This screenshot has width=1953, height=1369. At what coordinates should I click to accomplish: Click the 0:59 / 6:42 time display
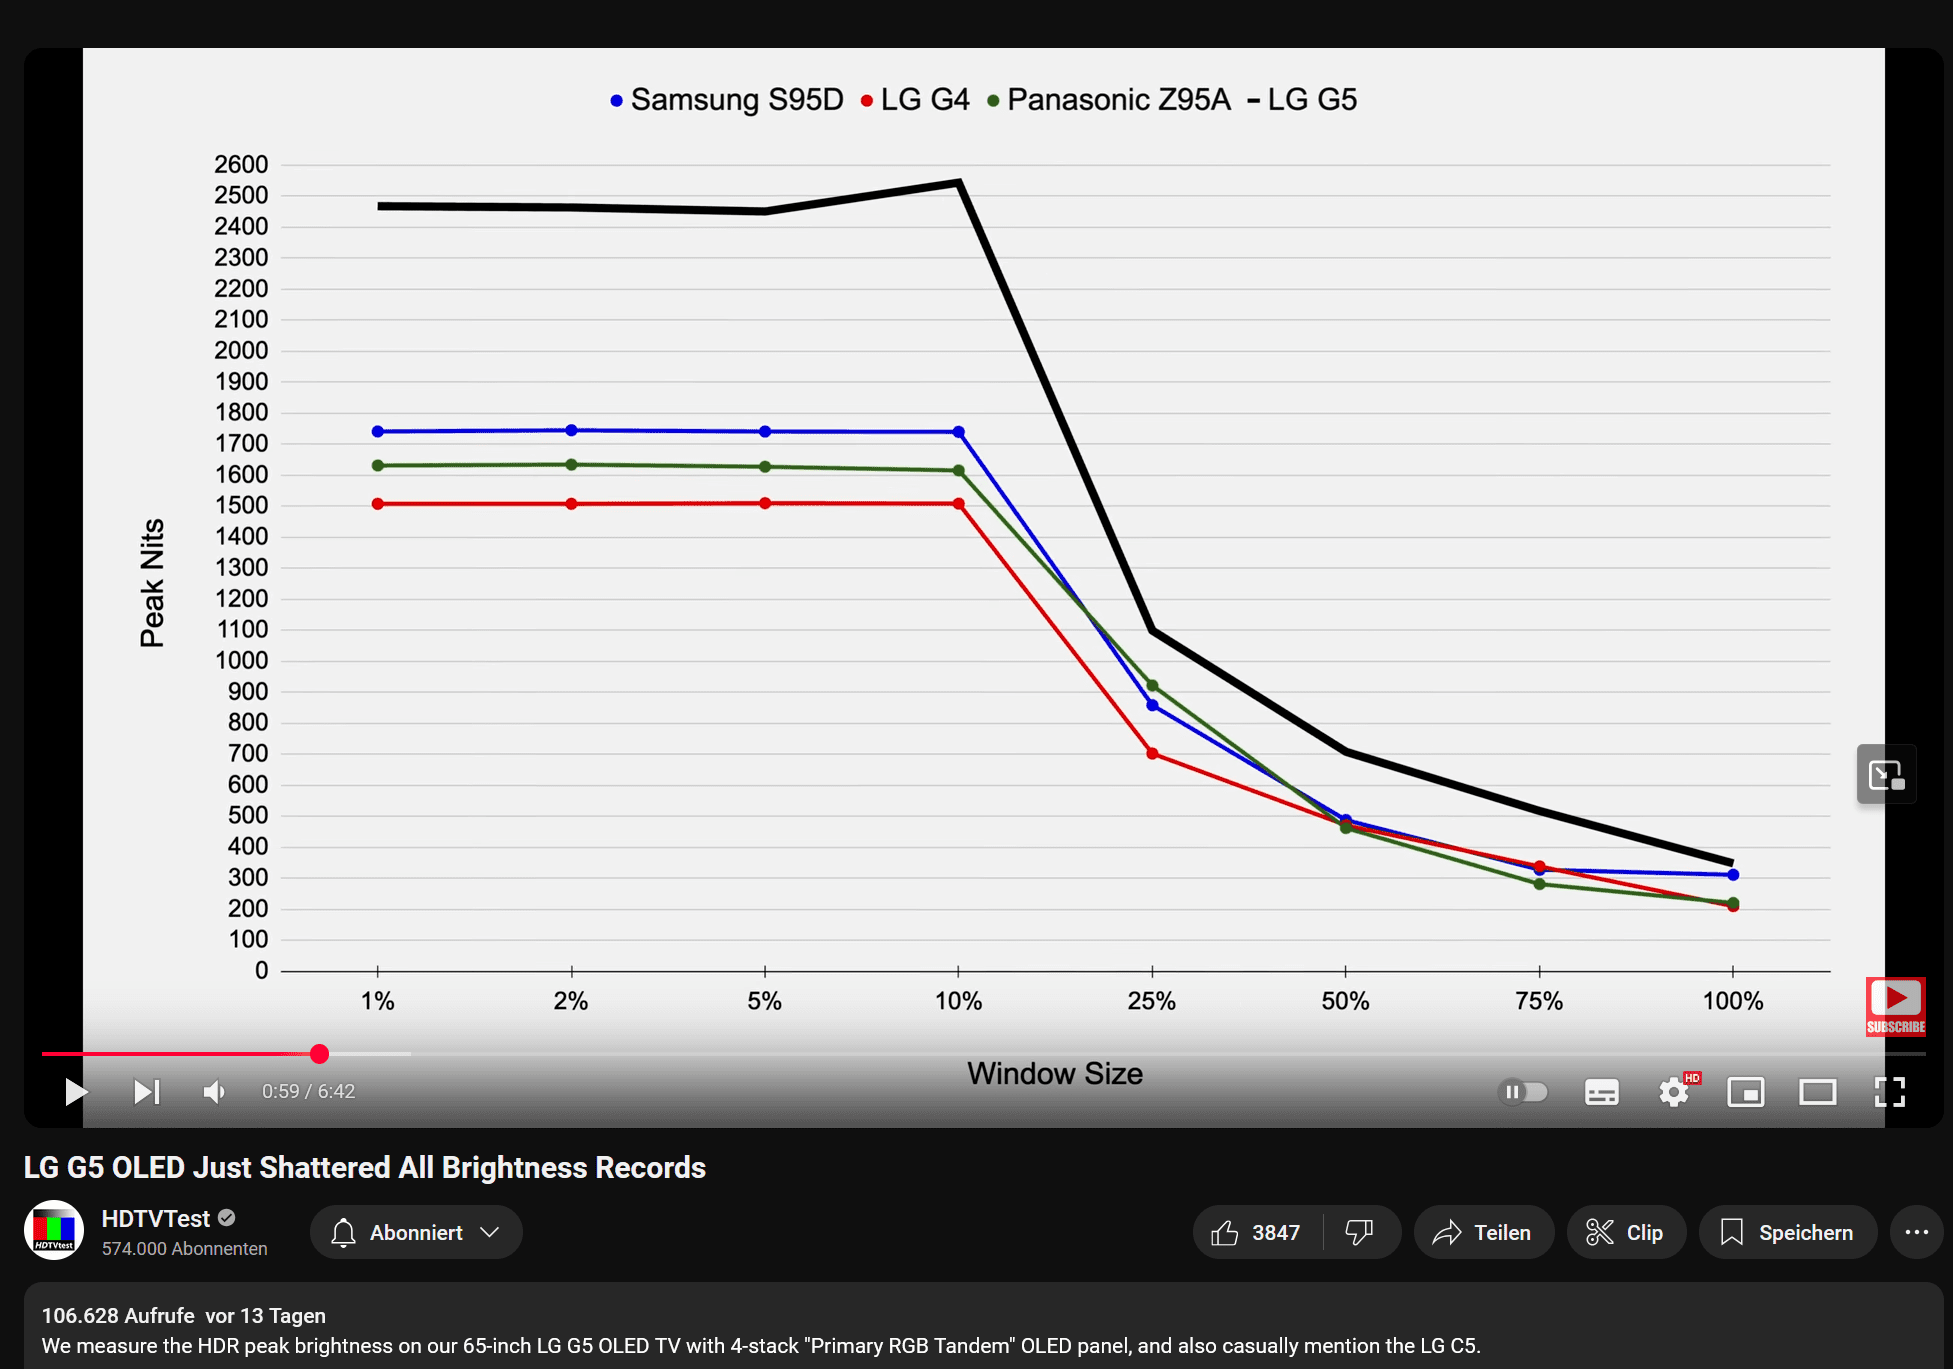(x=308, y=1091)
